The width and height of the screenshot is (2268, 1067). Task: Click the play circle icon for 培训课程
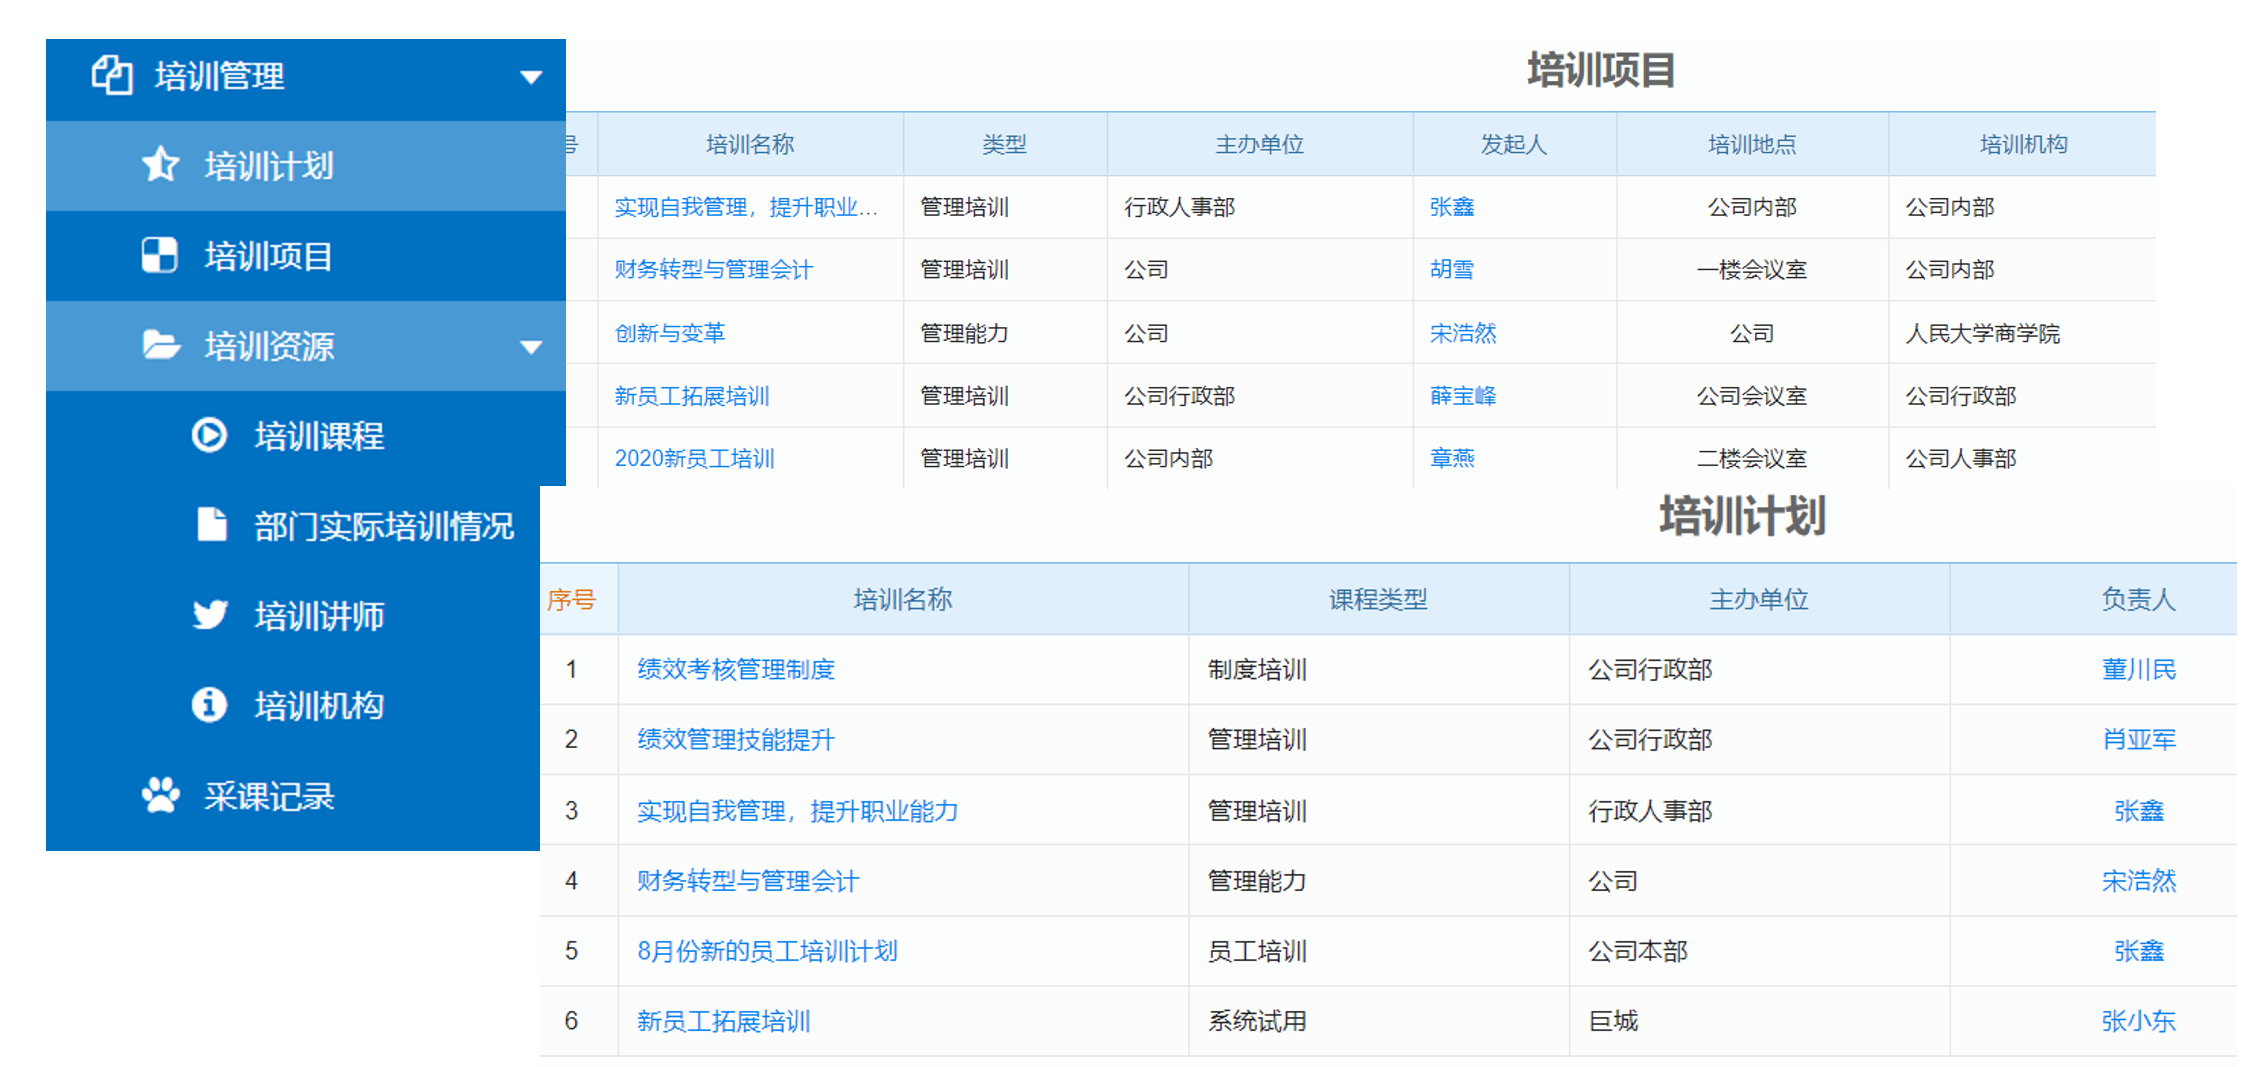point(209,435)
